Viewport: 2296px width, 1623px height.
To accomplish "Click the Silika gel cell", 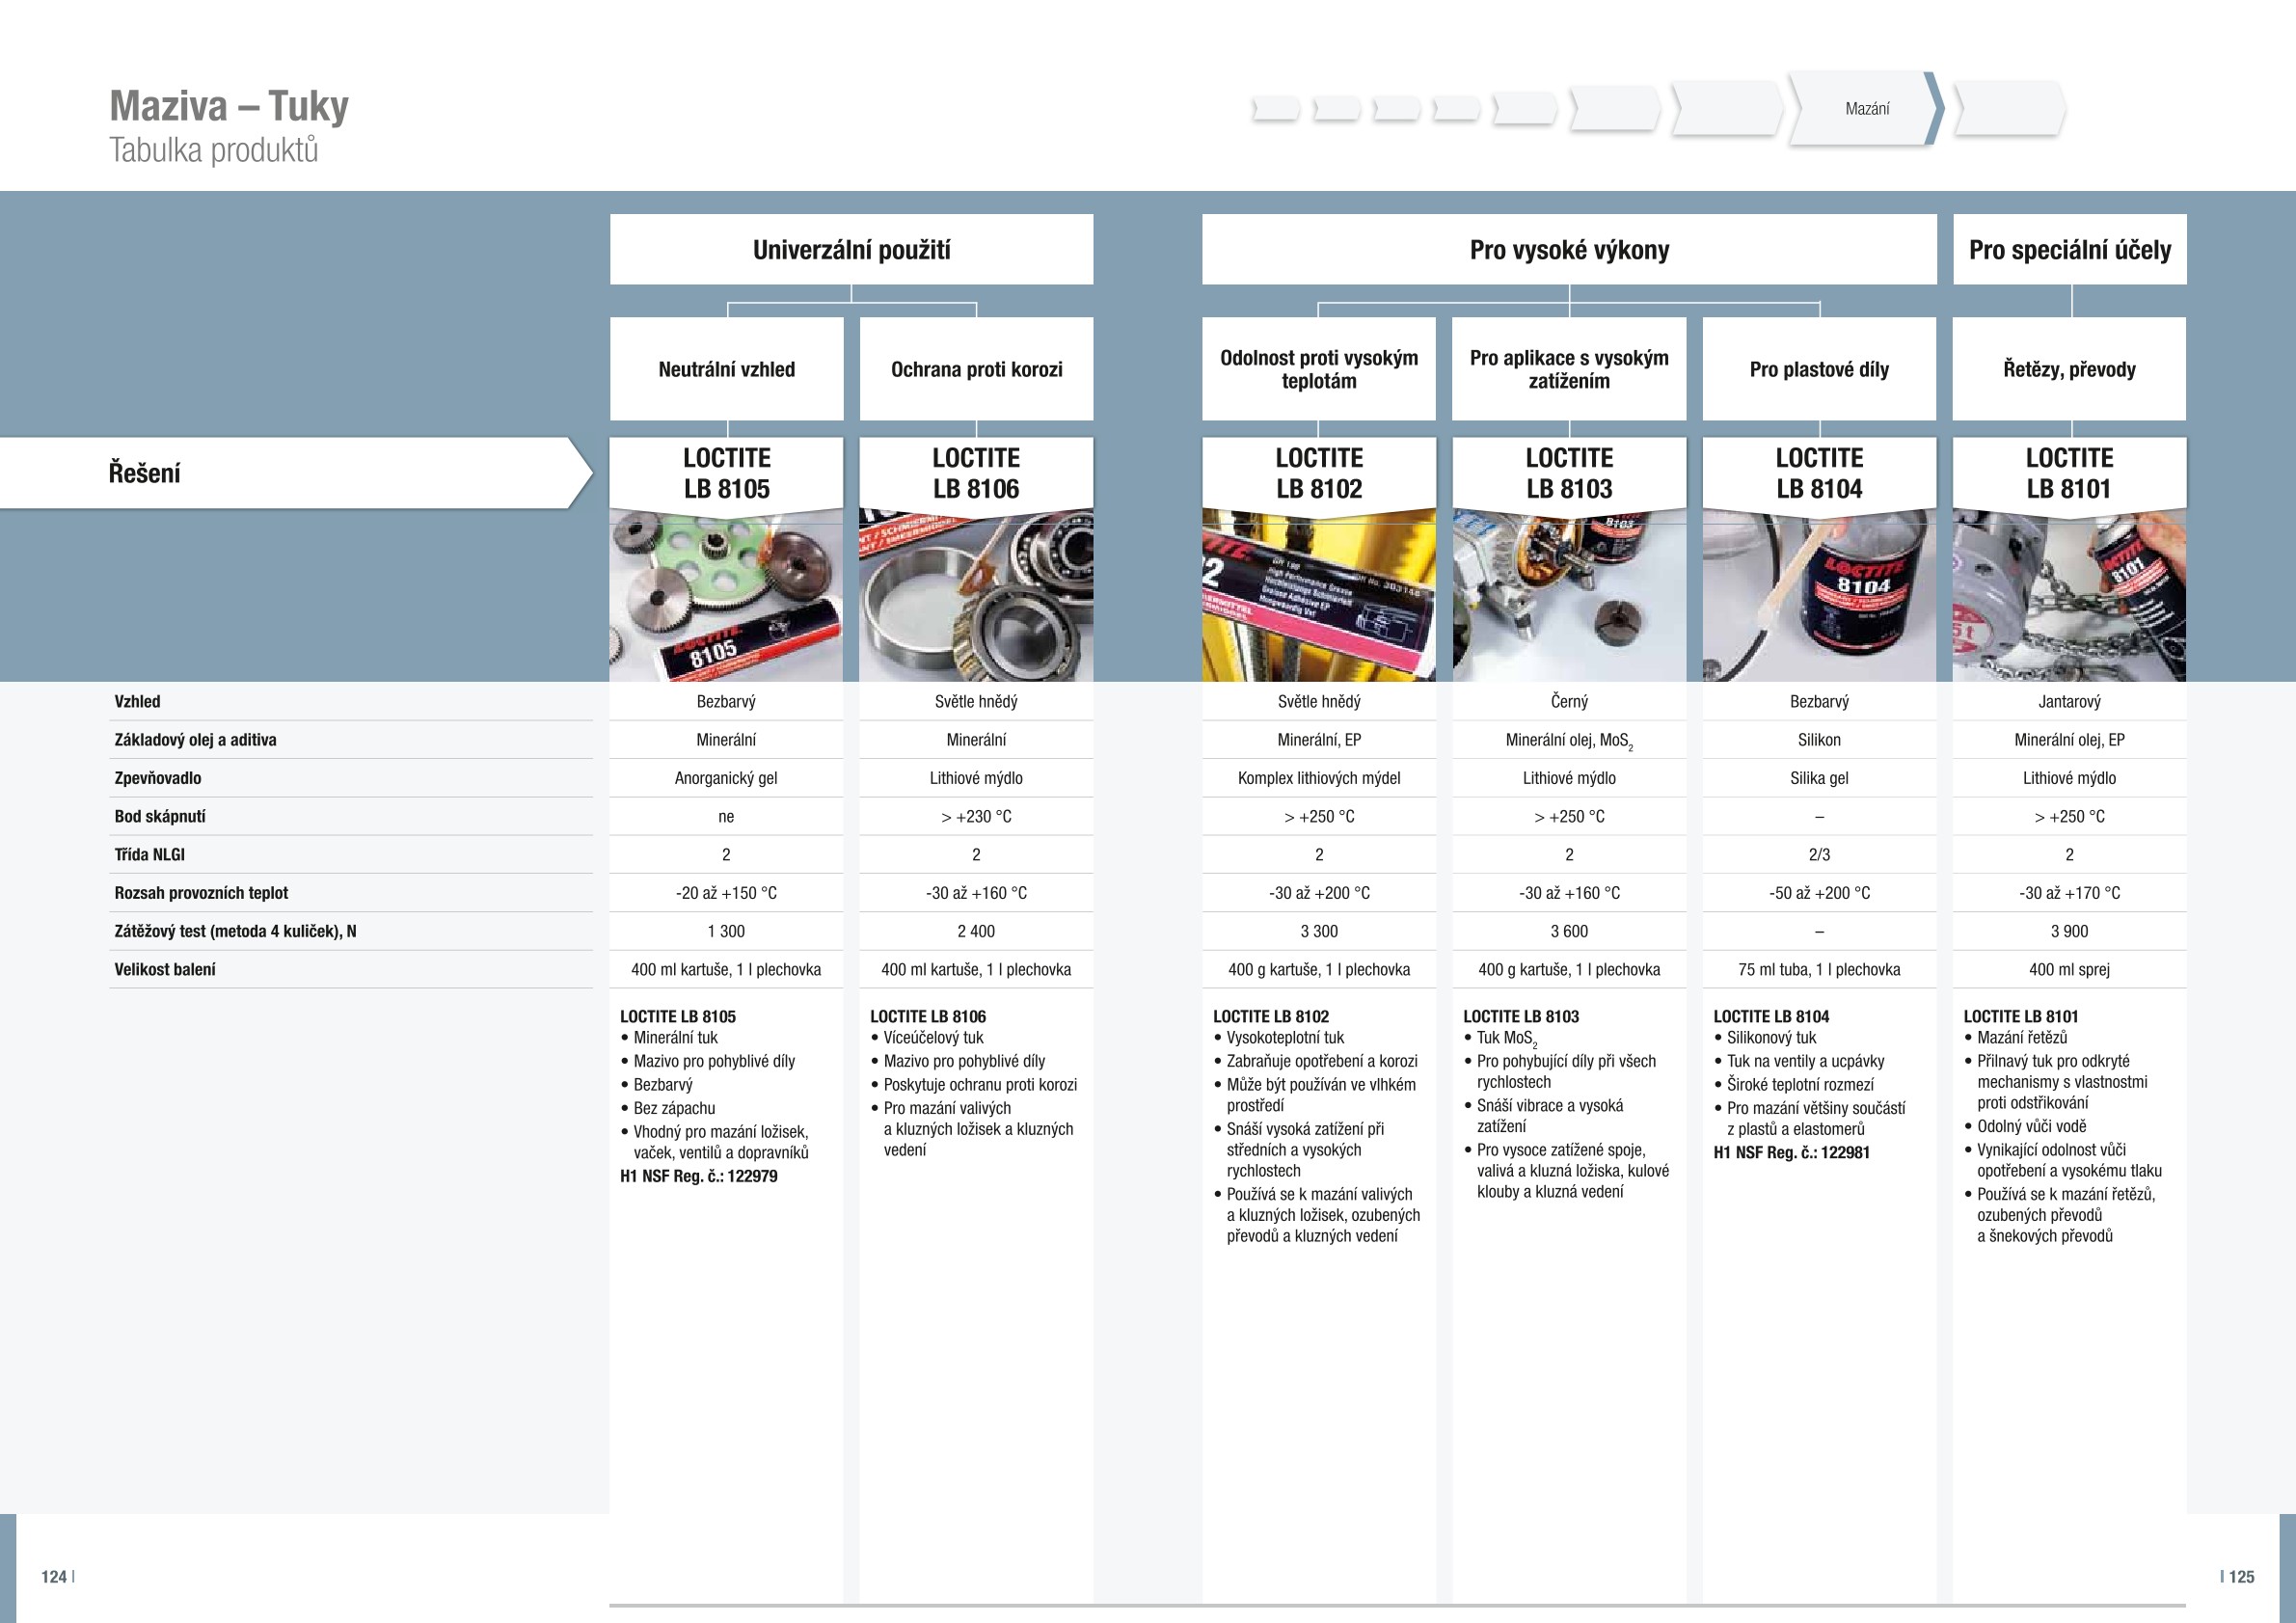I will click(1819, 778).
